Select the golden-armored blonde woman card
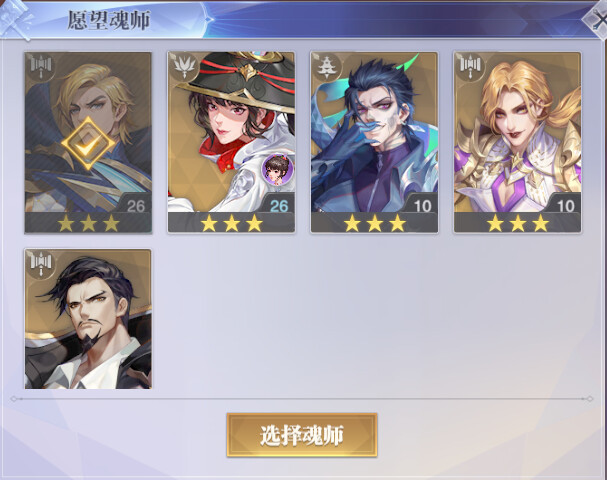The width and height of the screenshot is (607, 480). [x=518, y=142]
